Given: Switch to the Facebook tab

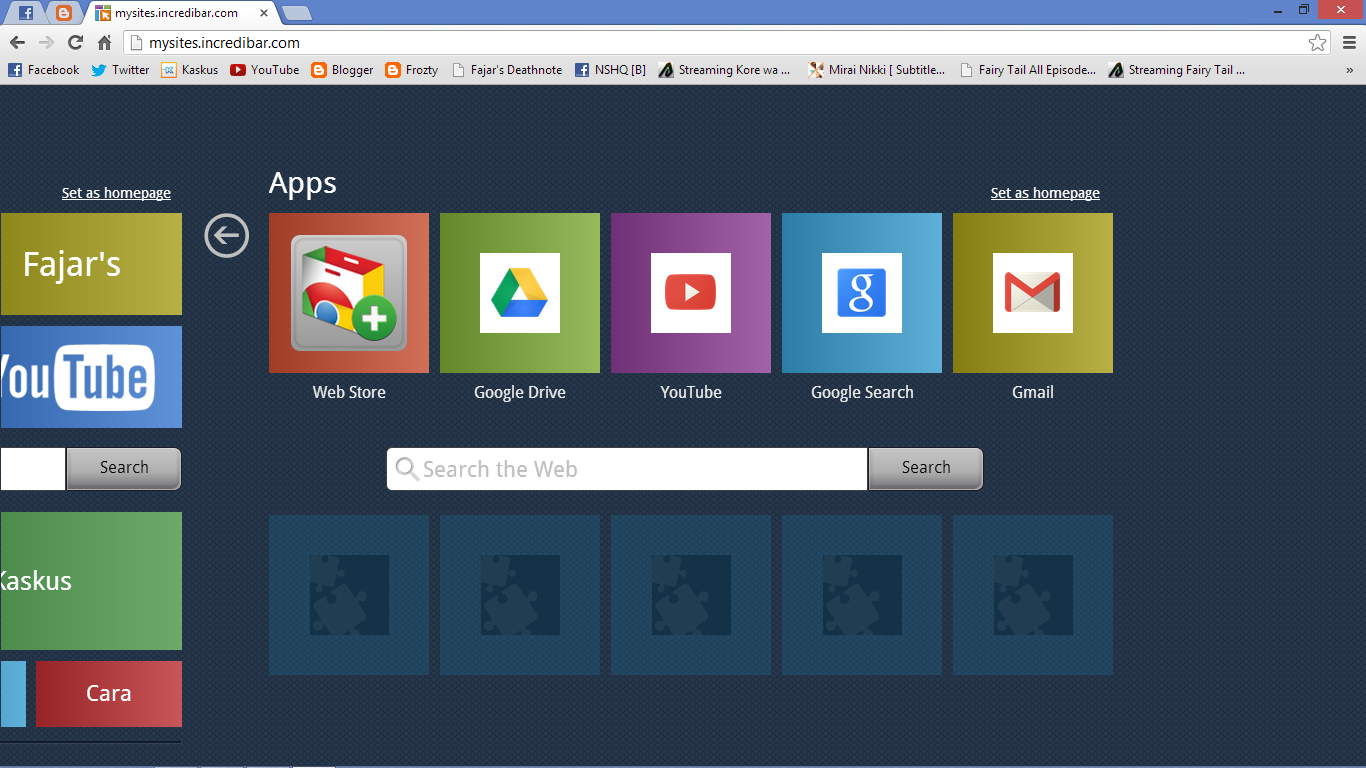Looking at the screenshot, I should [x=25, y=13].
